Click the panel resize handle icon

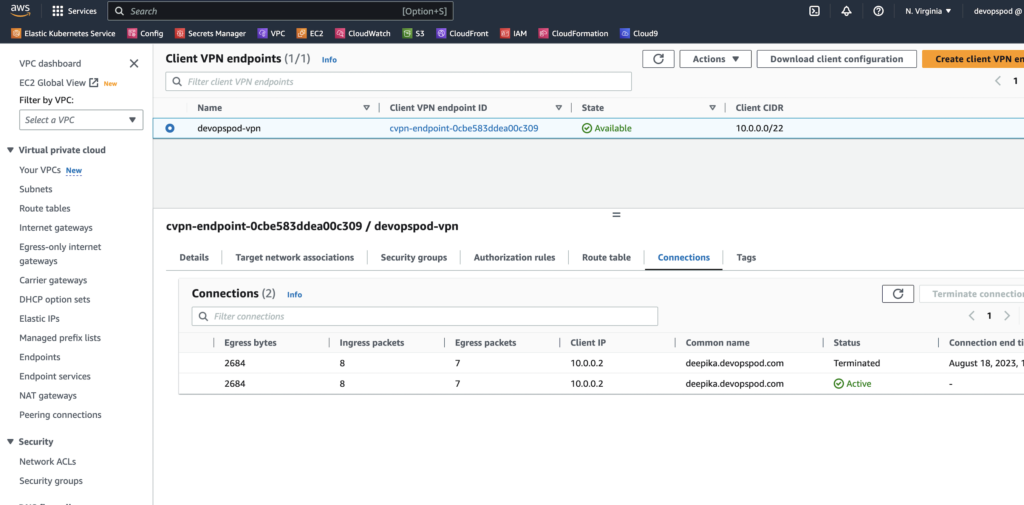click(x=616, y=214)
